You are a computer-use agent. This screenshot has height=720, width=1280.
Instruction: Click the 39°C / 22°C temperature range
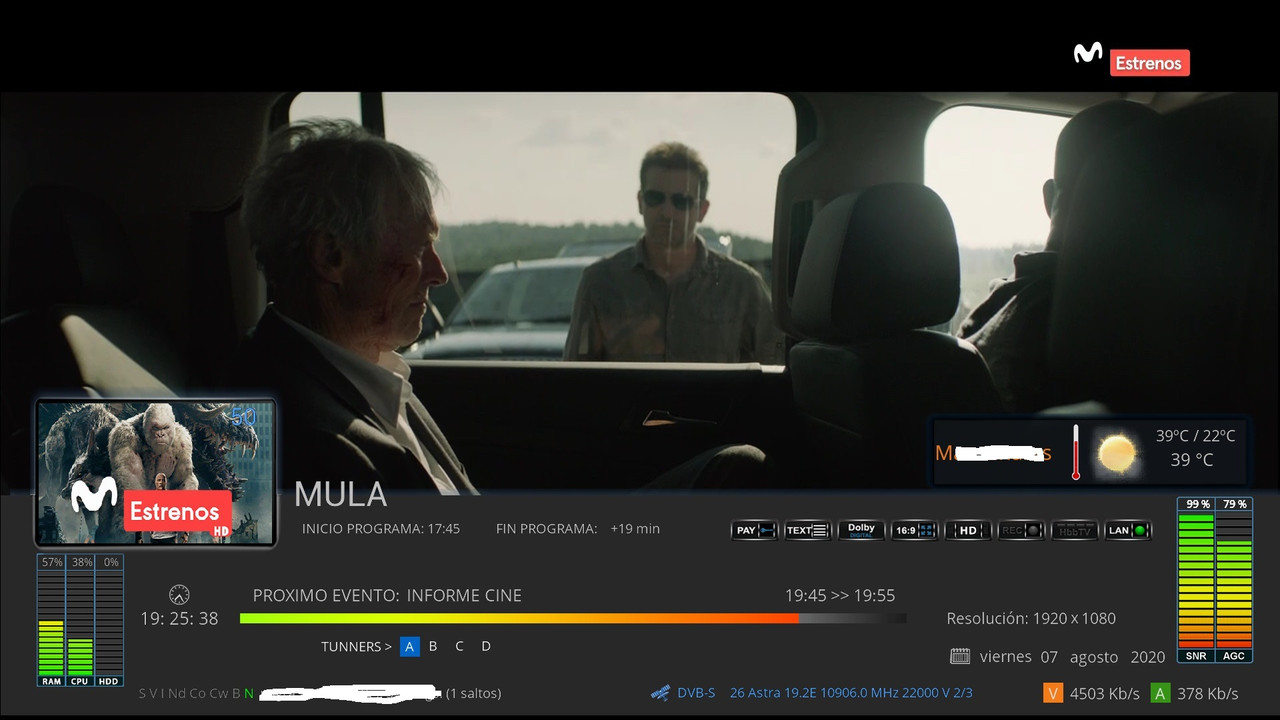[x=1196, y=436]
